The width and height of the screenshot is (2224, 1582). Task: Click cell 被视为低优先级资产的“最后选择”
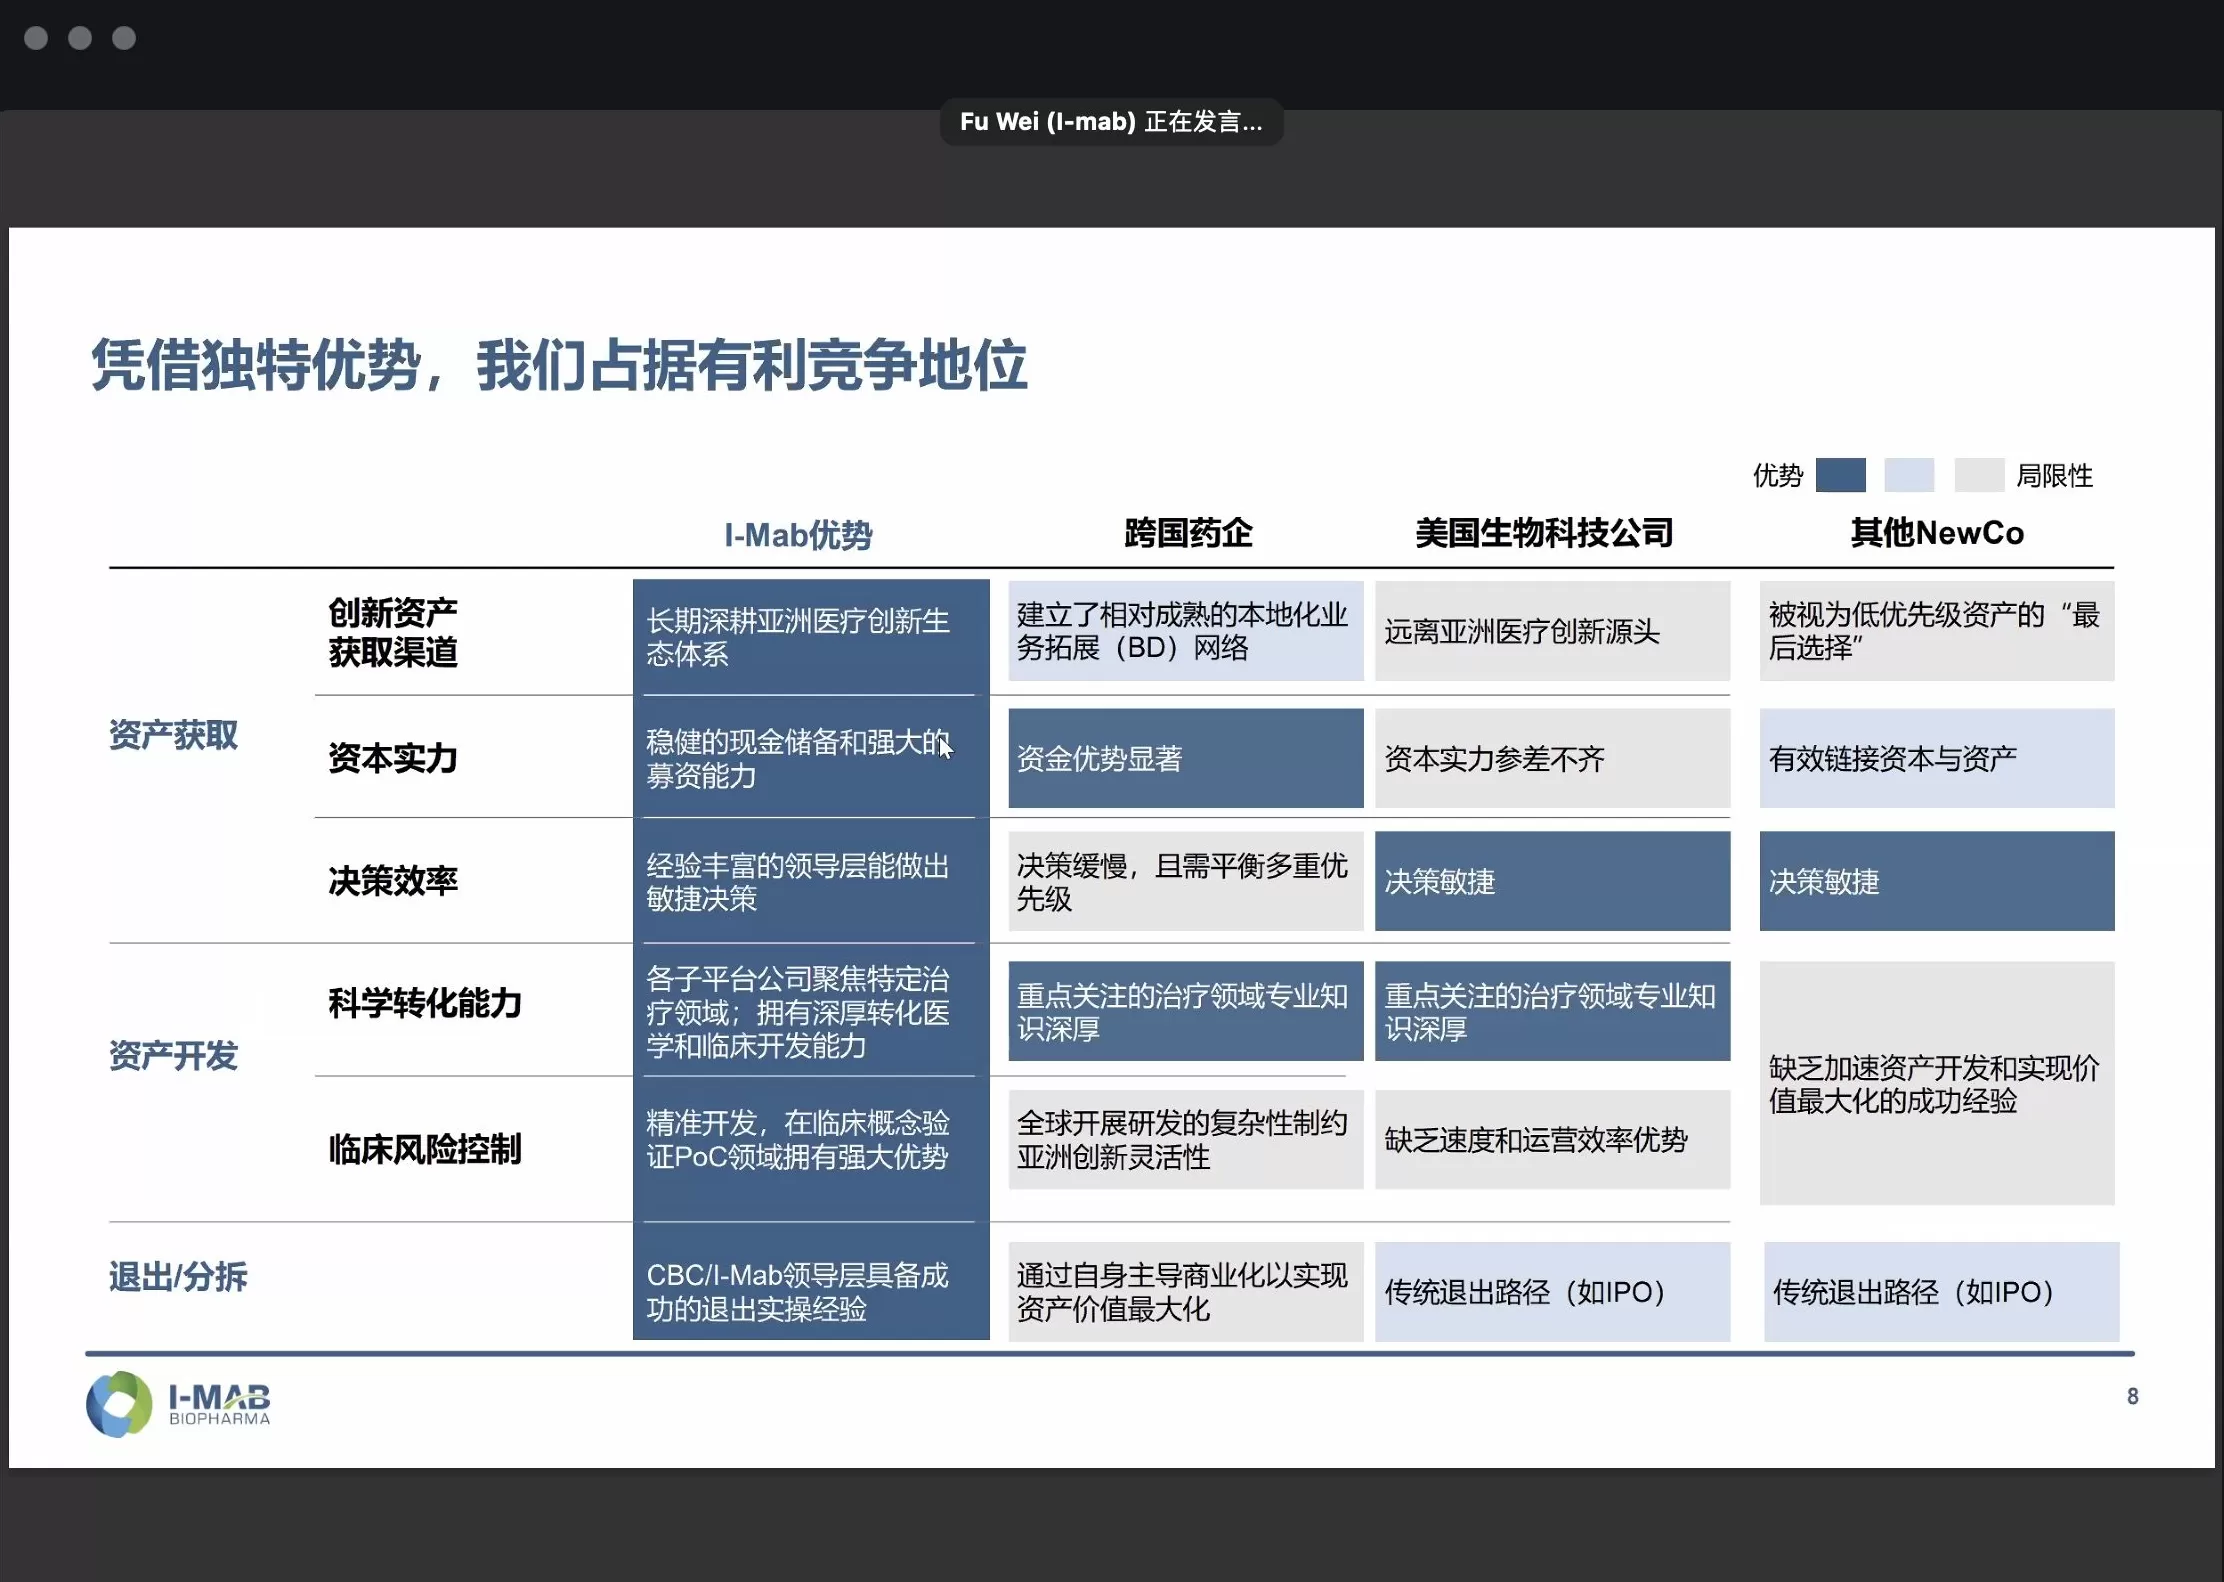point(1937,631)
